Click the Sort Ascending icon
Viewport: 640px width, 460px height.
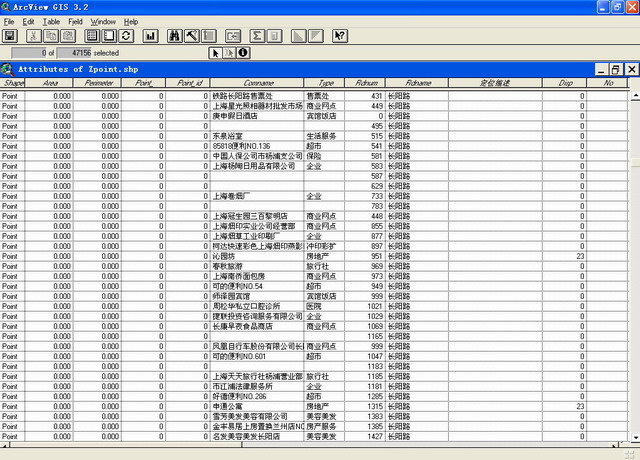pyautogui.click(x=299, y=36)
